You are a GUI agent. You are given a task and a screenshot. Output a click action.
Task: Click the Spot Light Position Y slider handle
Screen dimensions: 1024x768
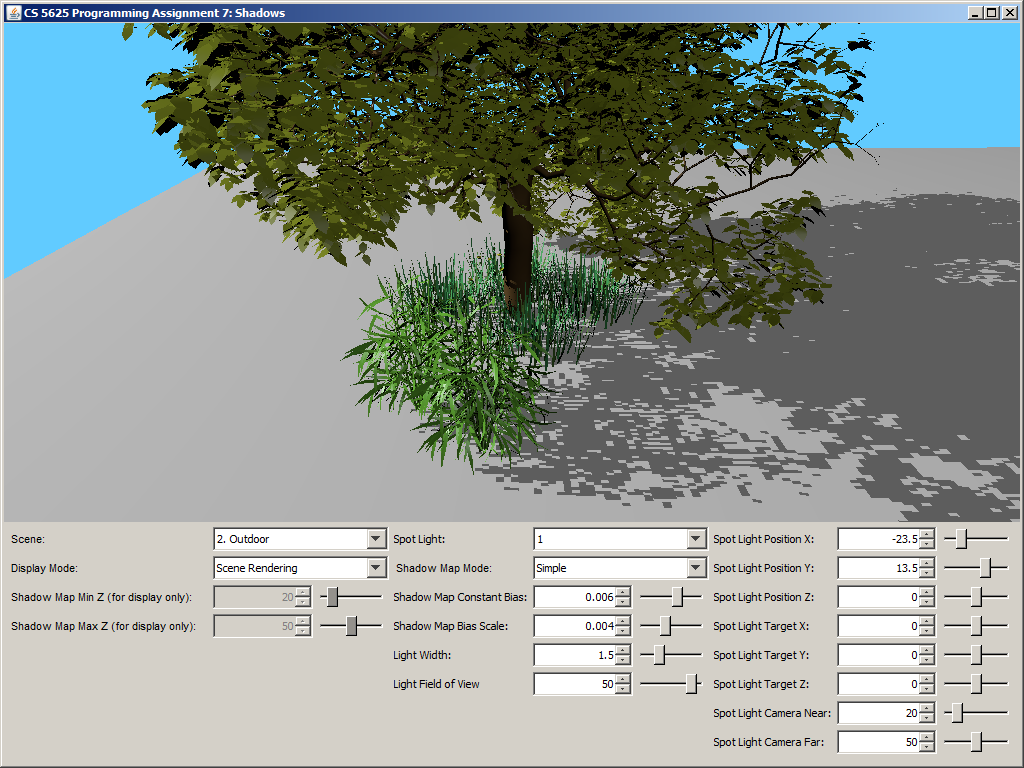[985, 568]
